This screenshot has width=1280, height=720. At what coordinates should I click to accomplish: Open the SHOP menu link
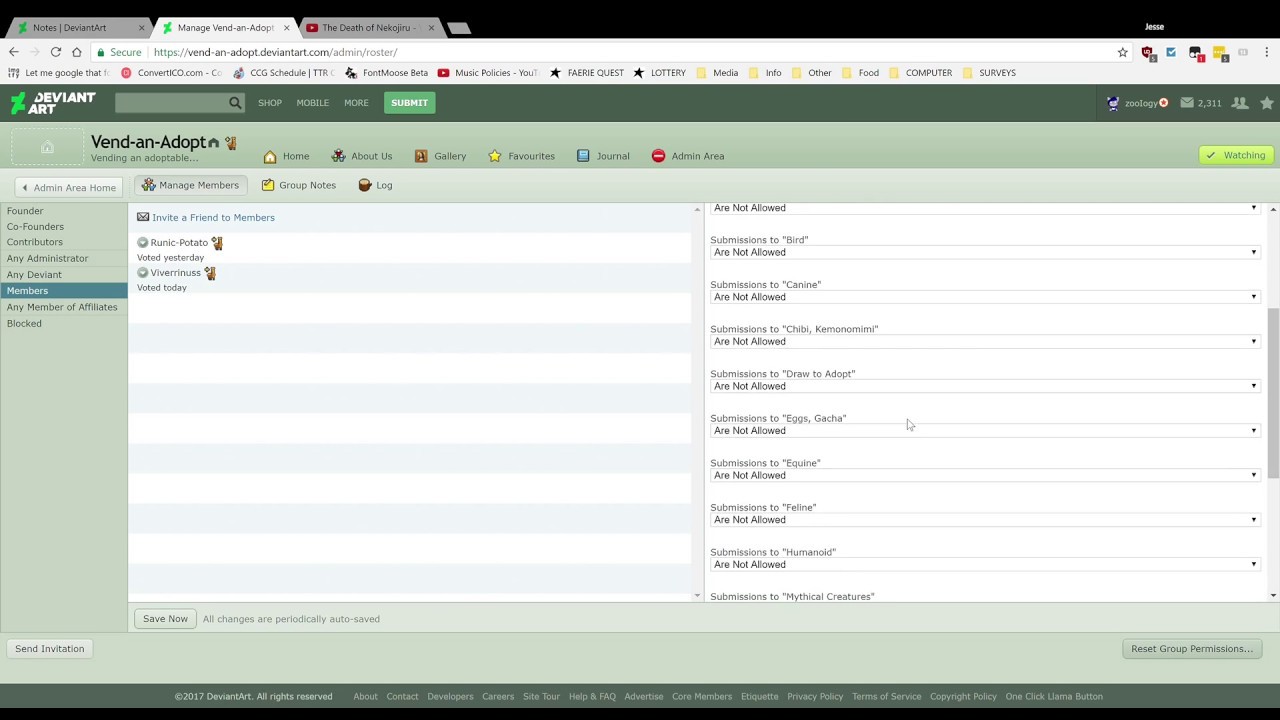[x=270, y=102]
